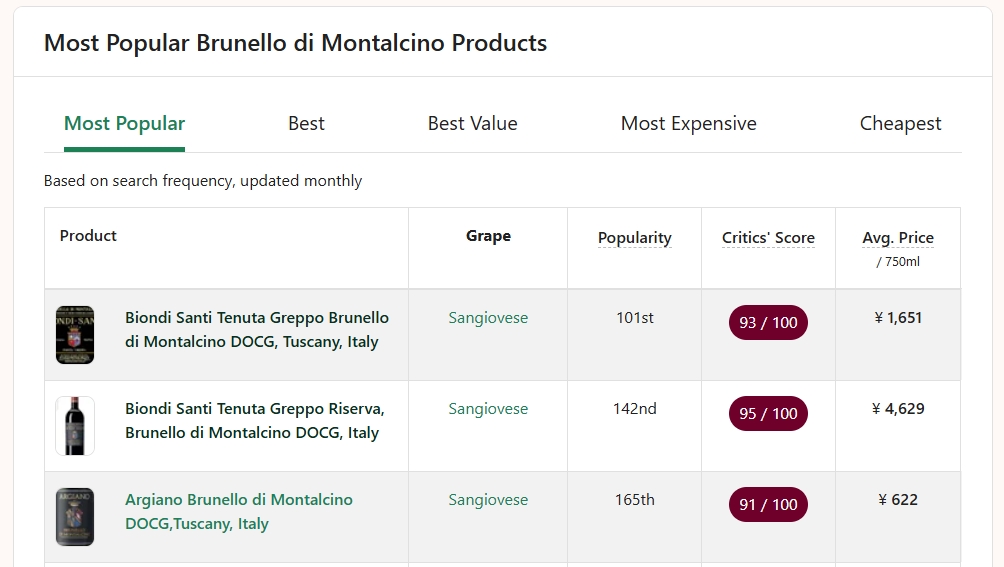Click the Biondi Santi Riserva bottle image
This screenshot has height=567, width=1004.
pos(75,426)
